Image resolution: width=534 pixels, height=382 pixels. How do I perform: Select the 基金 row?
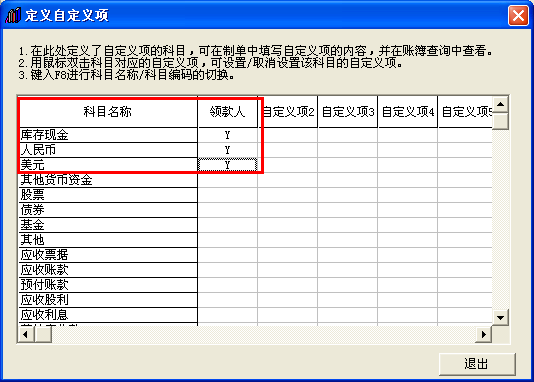pyautogui.click(x=108, y=225)
